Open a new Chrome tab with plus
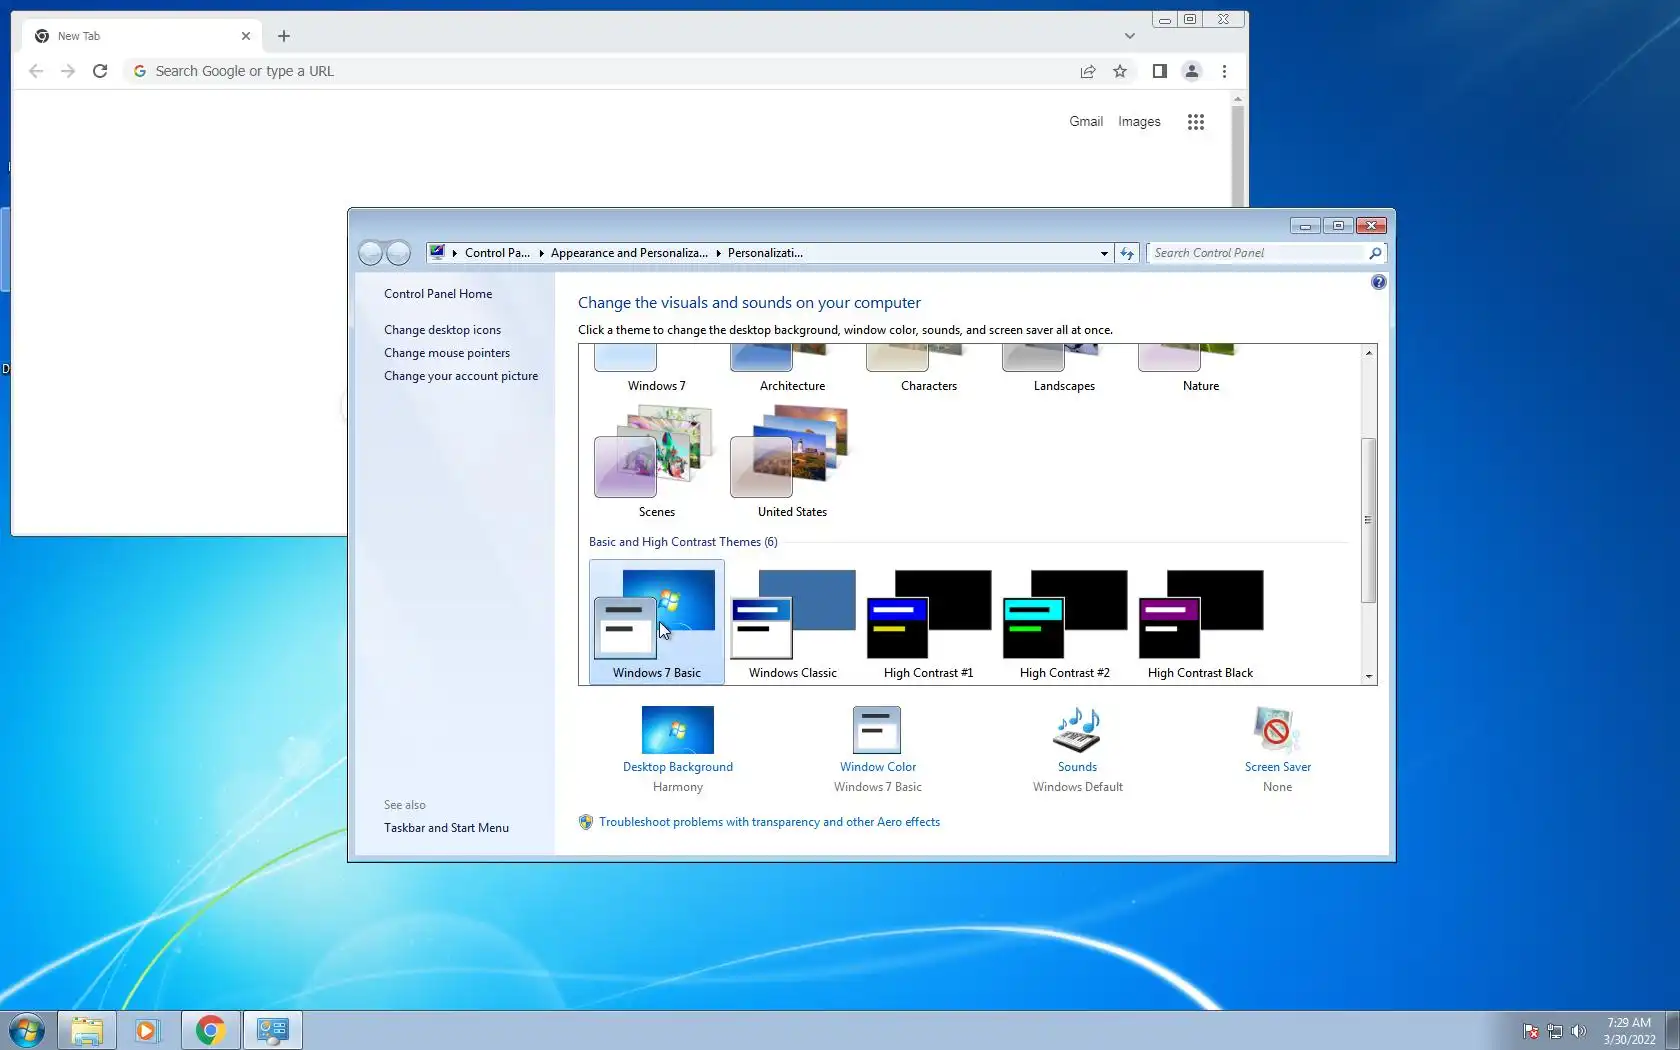 tap(284, 36)
